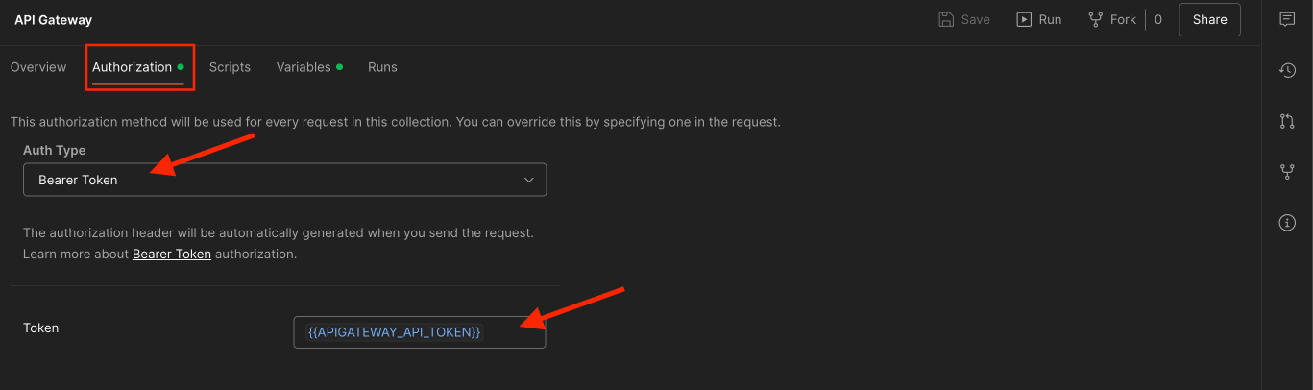
Task: Expand Auth Type using the chevron arrow
Action: pos(529,180)
